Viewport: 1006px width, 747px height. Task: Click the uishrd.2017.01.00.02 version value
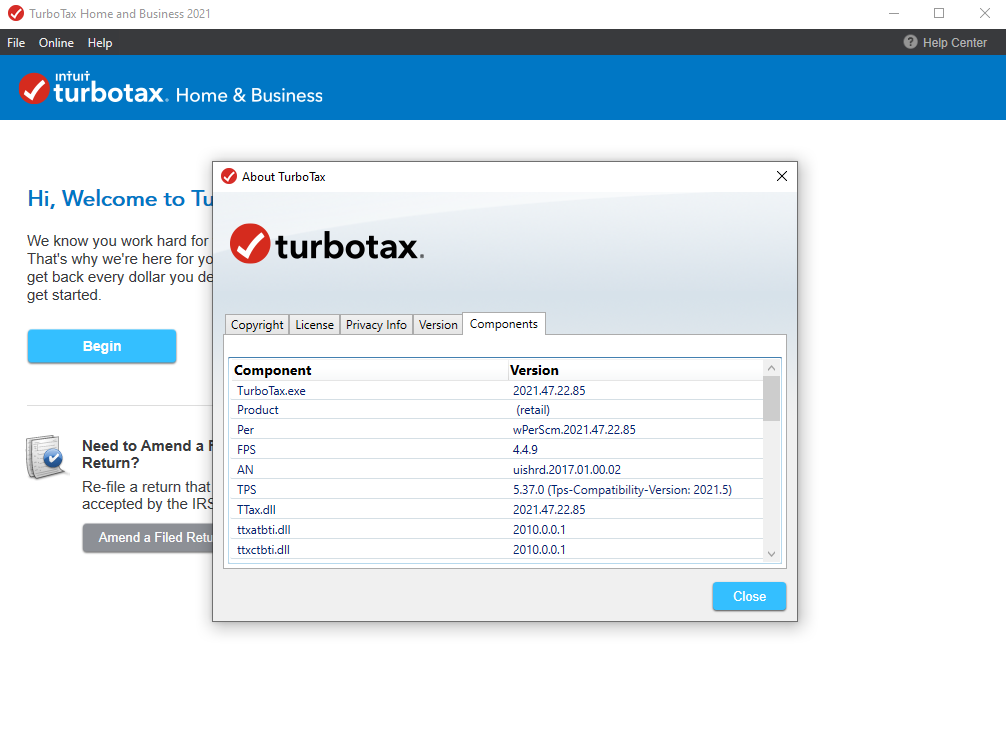pos(567,470)
